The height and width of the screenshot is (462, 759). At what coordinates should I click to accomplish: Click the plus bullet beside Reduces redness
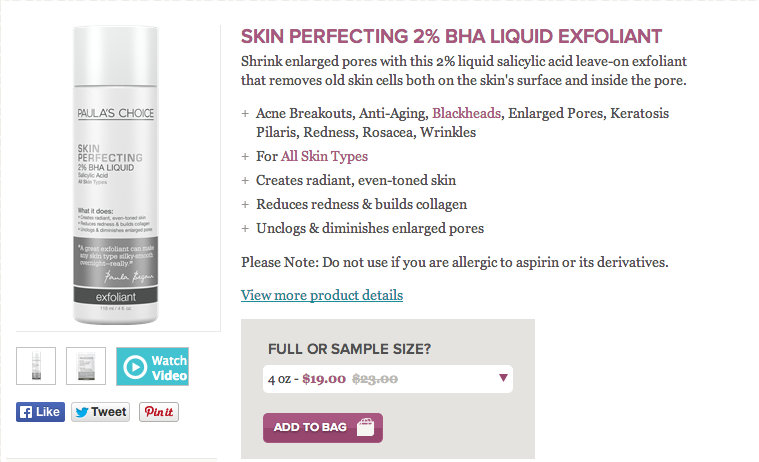[246, 205]
